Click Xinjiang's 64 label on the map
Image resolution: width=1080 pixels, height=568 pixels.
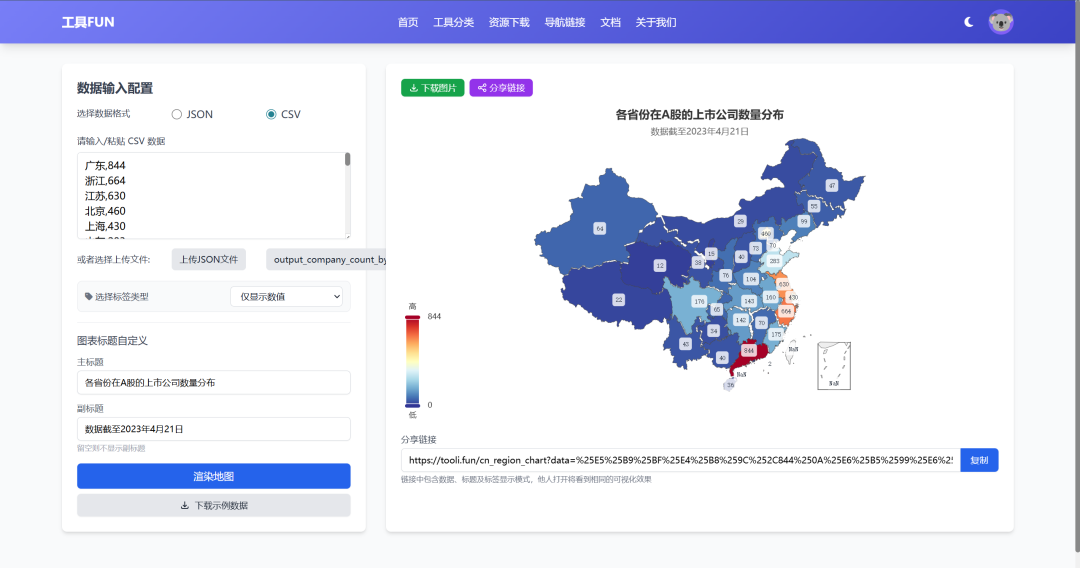click(600, 228)
